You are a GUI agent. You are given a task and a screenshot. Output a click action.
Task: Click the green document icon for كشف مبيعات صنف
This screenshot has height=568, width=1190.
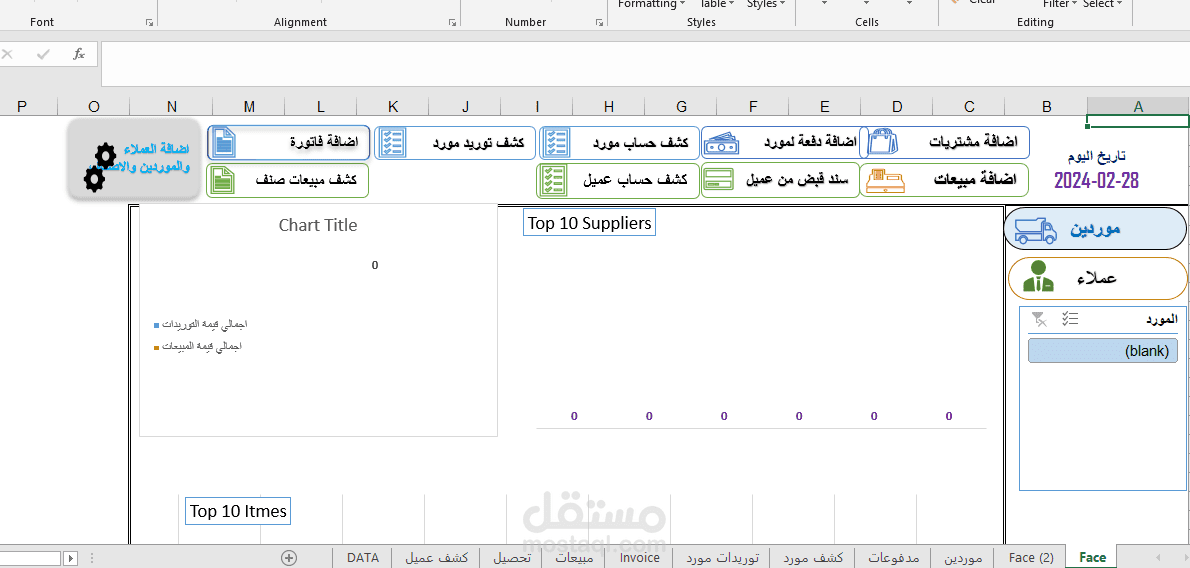[x=222, y=181]
